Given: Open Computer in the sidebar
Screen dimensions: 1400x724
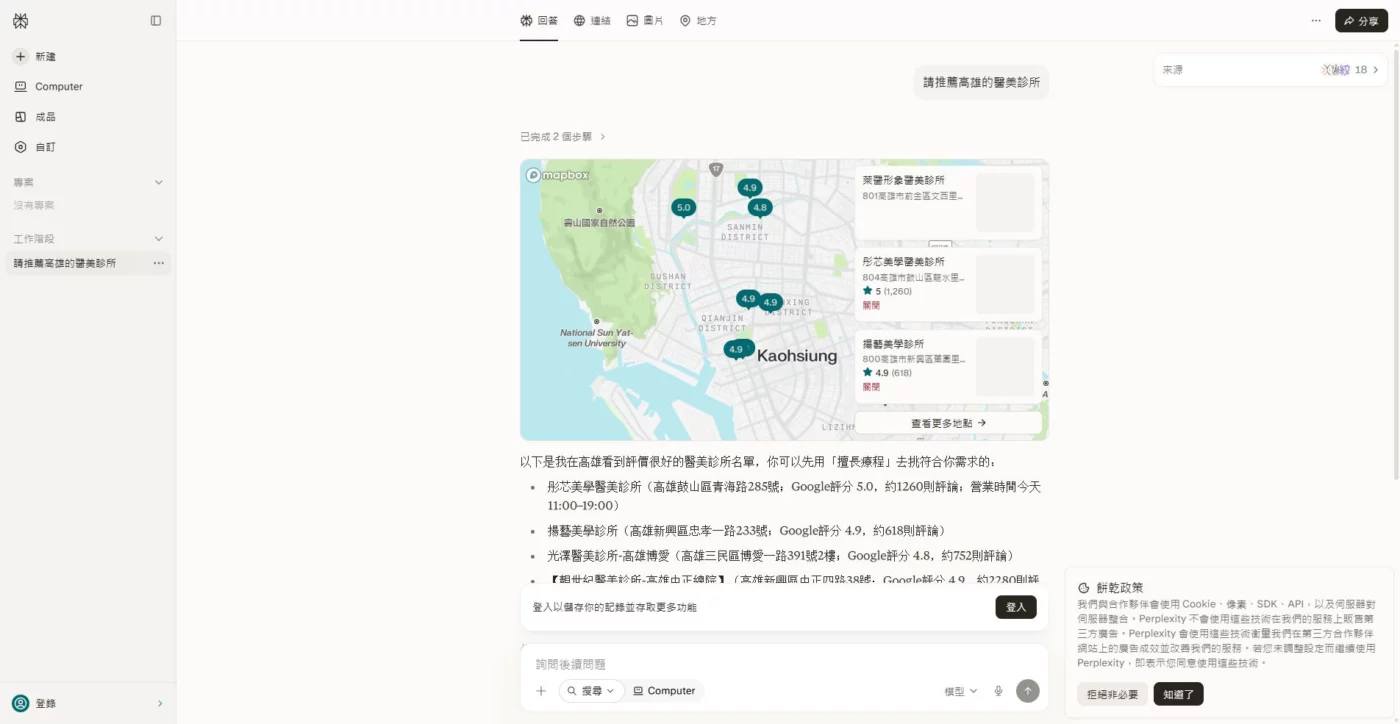Looking at the screenshot, I should (x=48, y=87).
